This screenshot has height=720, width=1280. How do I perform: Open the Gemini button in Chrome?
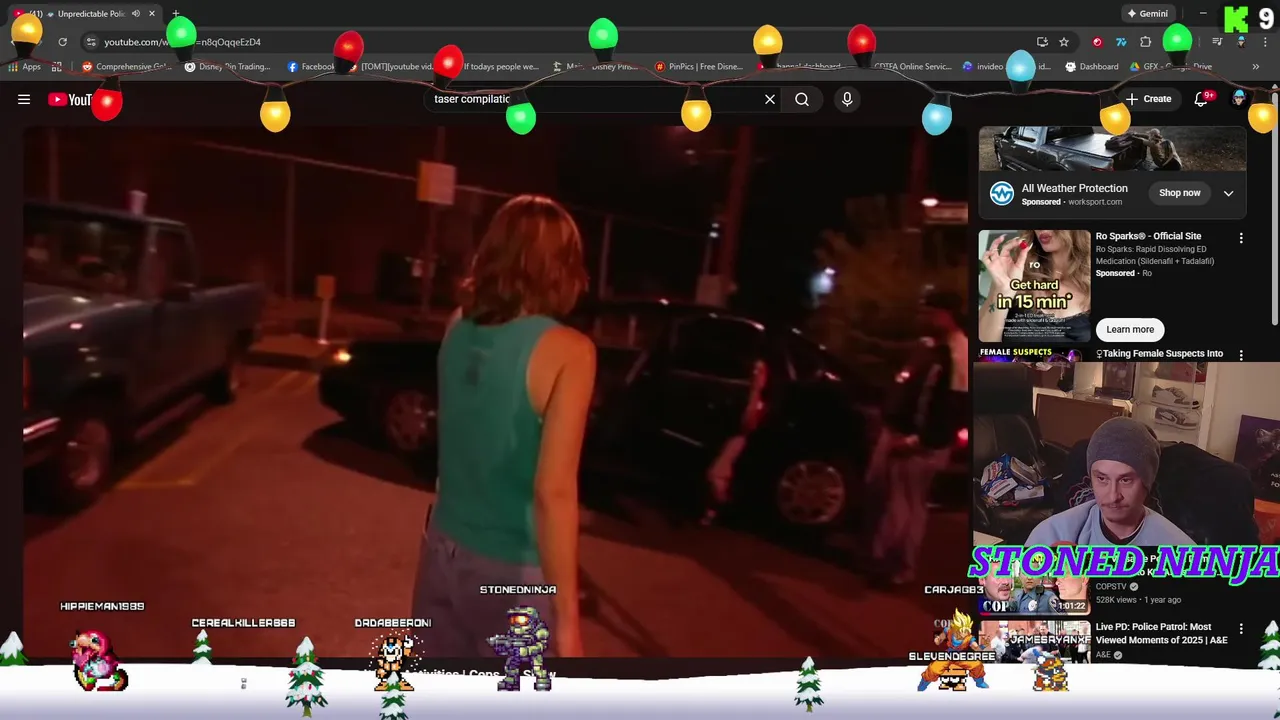(1147, 14)
